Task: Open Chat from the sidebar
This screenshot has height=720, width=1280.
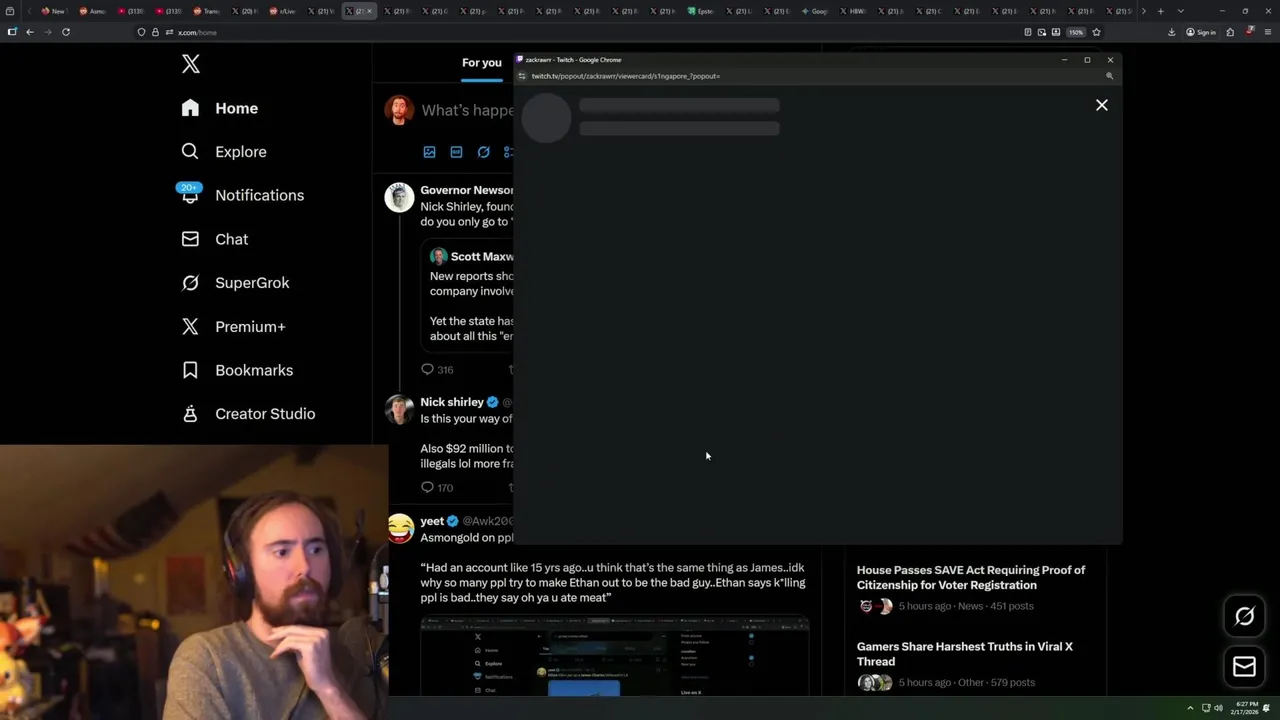Action: tap(214, 239)
